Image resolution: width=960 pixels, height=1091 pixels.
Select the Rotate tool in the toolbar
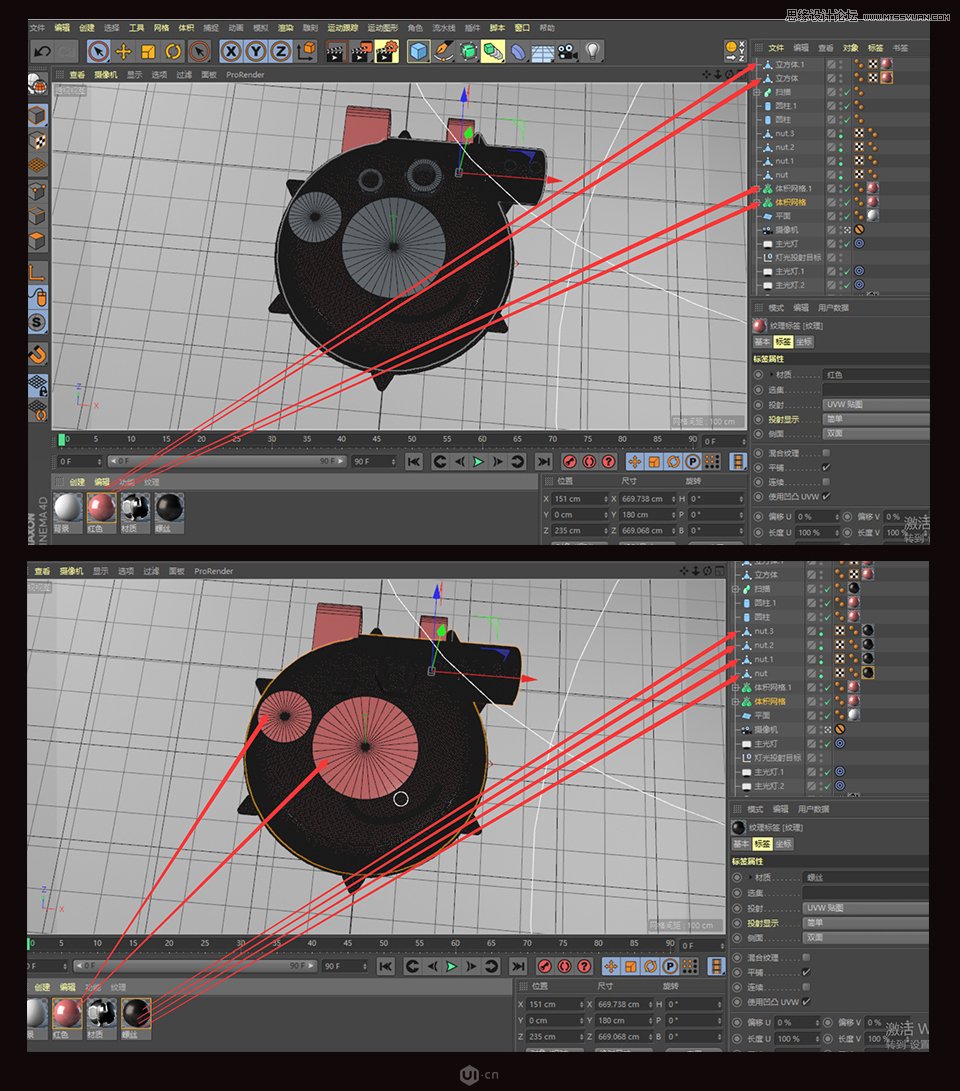(x=173, y=52)
